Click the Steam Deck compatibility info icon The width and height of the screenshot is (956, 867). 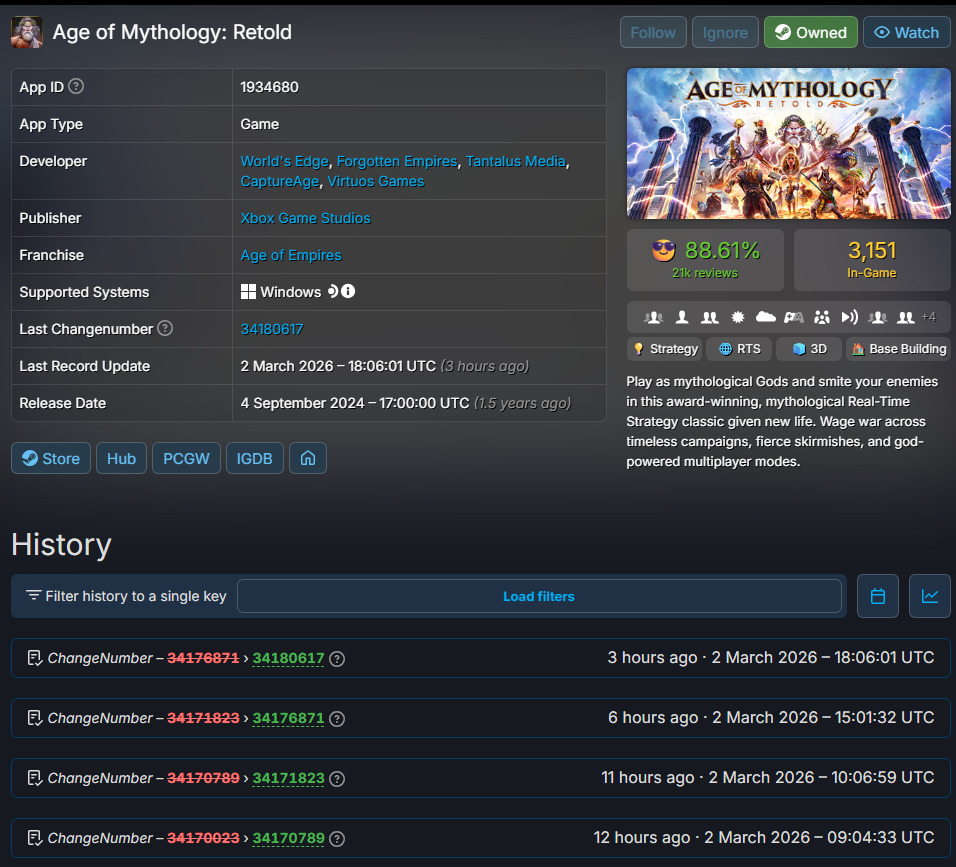click(348, 292)
